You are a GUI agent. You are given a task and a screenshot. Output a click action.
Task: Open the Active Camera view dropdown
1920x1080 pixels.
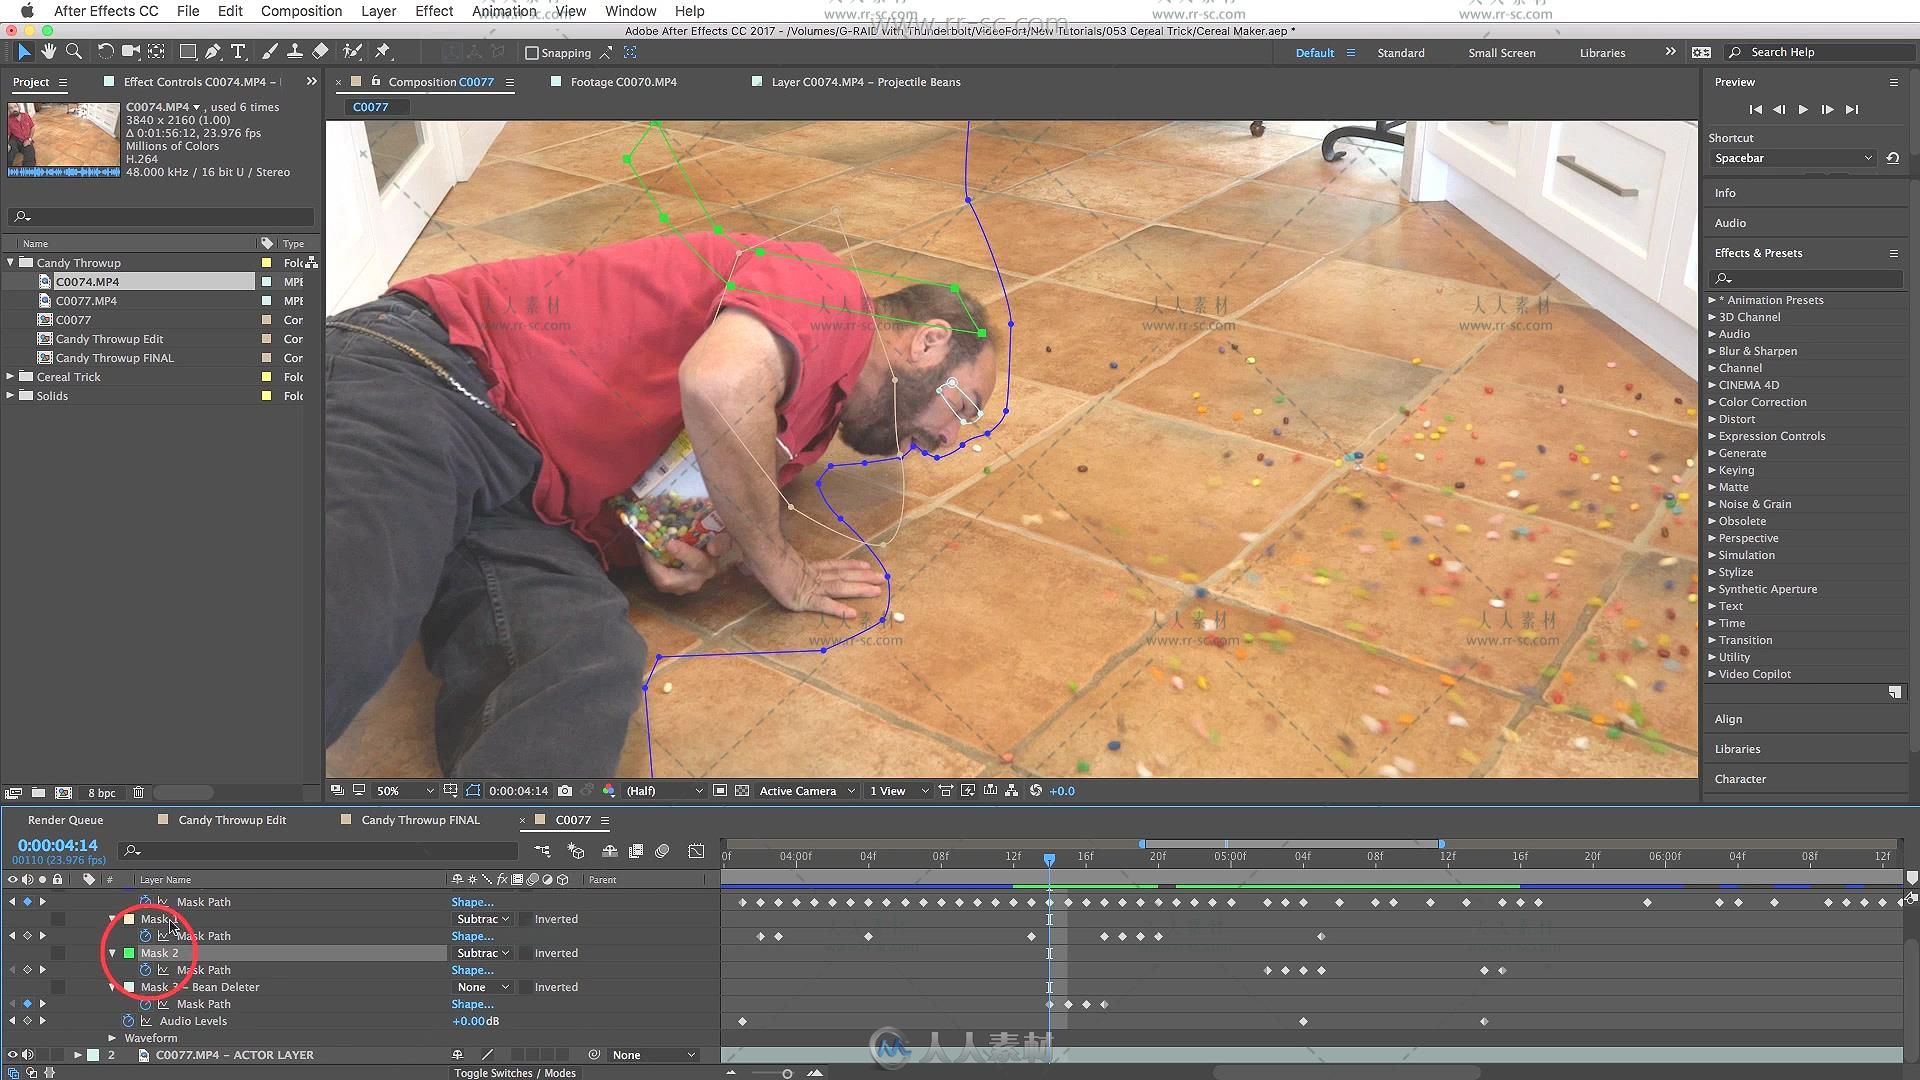pyautogui.click(x=807, y=791)
